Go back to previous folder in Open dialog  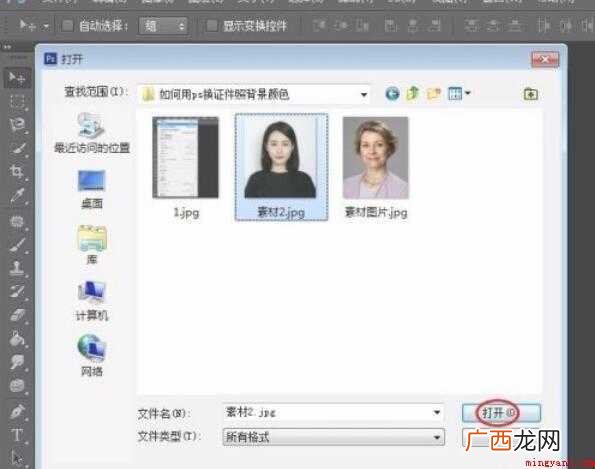[392, 93]
